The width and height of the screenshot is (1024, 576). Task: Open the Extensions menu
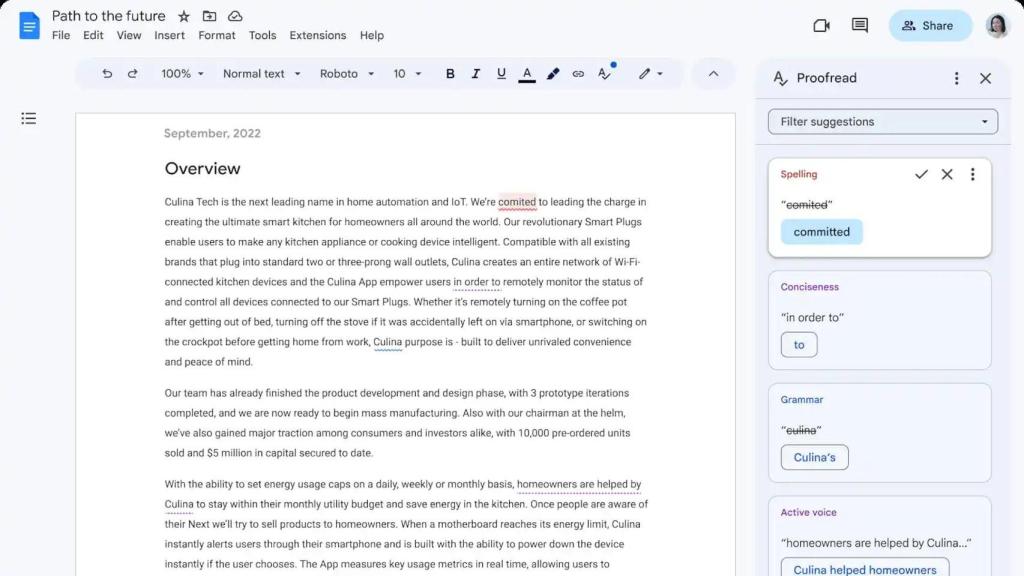[x=317, y=35]
